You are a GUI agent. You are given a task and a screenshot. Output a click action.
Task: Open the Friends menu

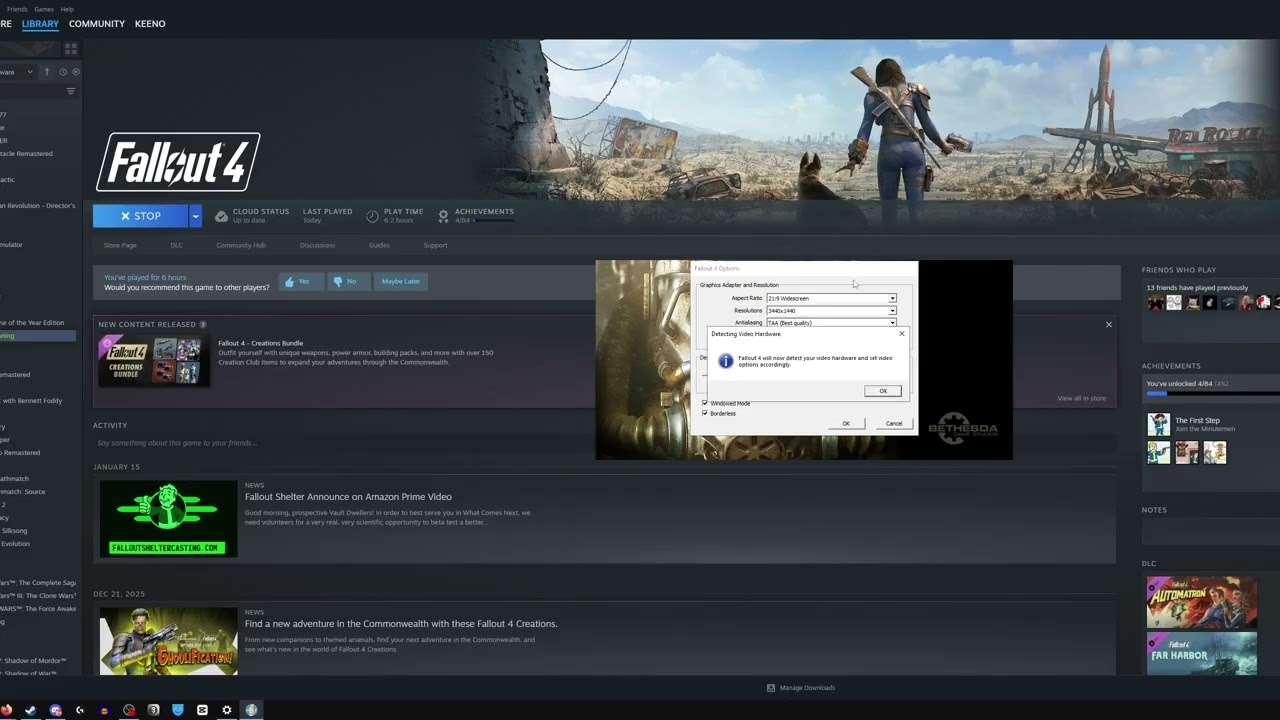(17, 9)
